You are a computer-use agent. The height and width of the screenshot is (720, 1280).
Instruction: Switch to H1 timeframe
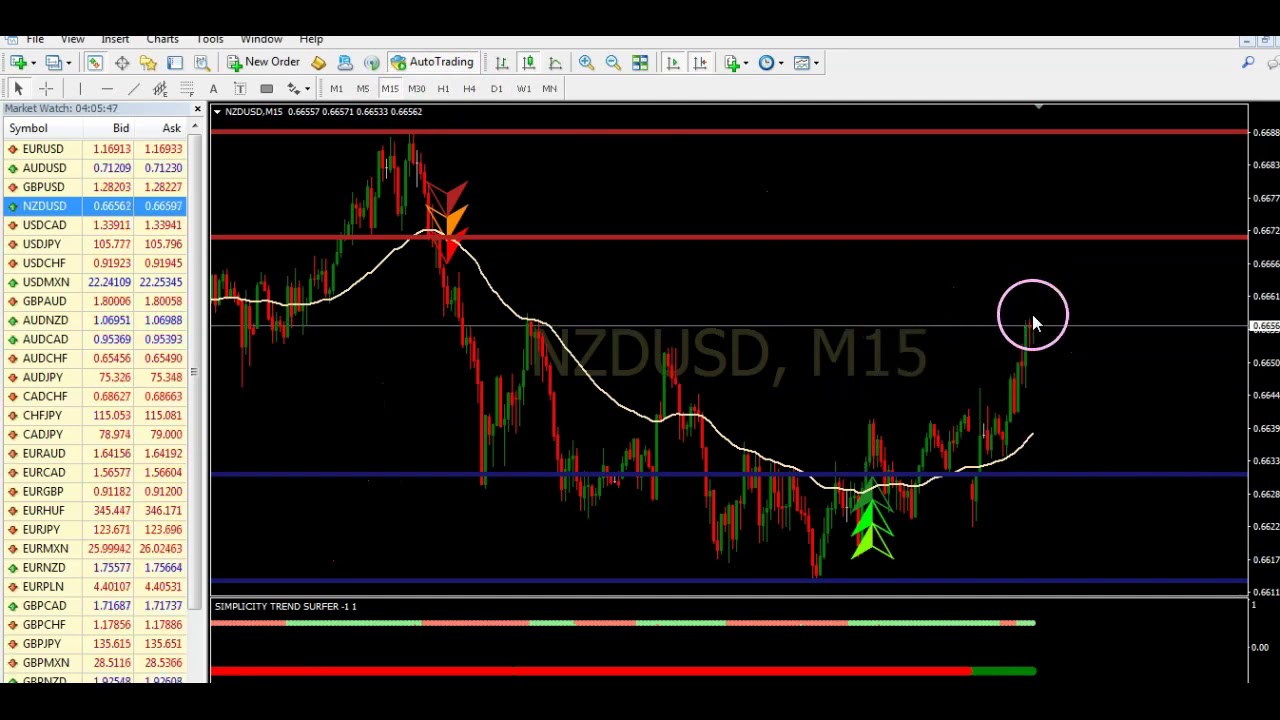pyautogui.click(x=443, y=89)
